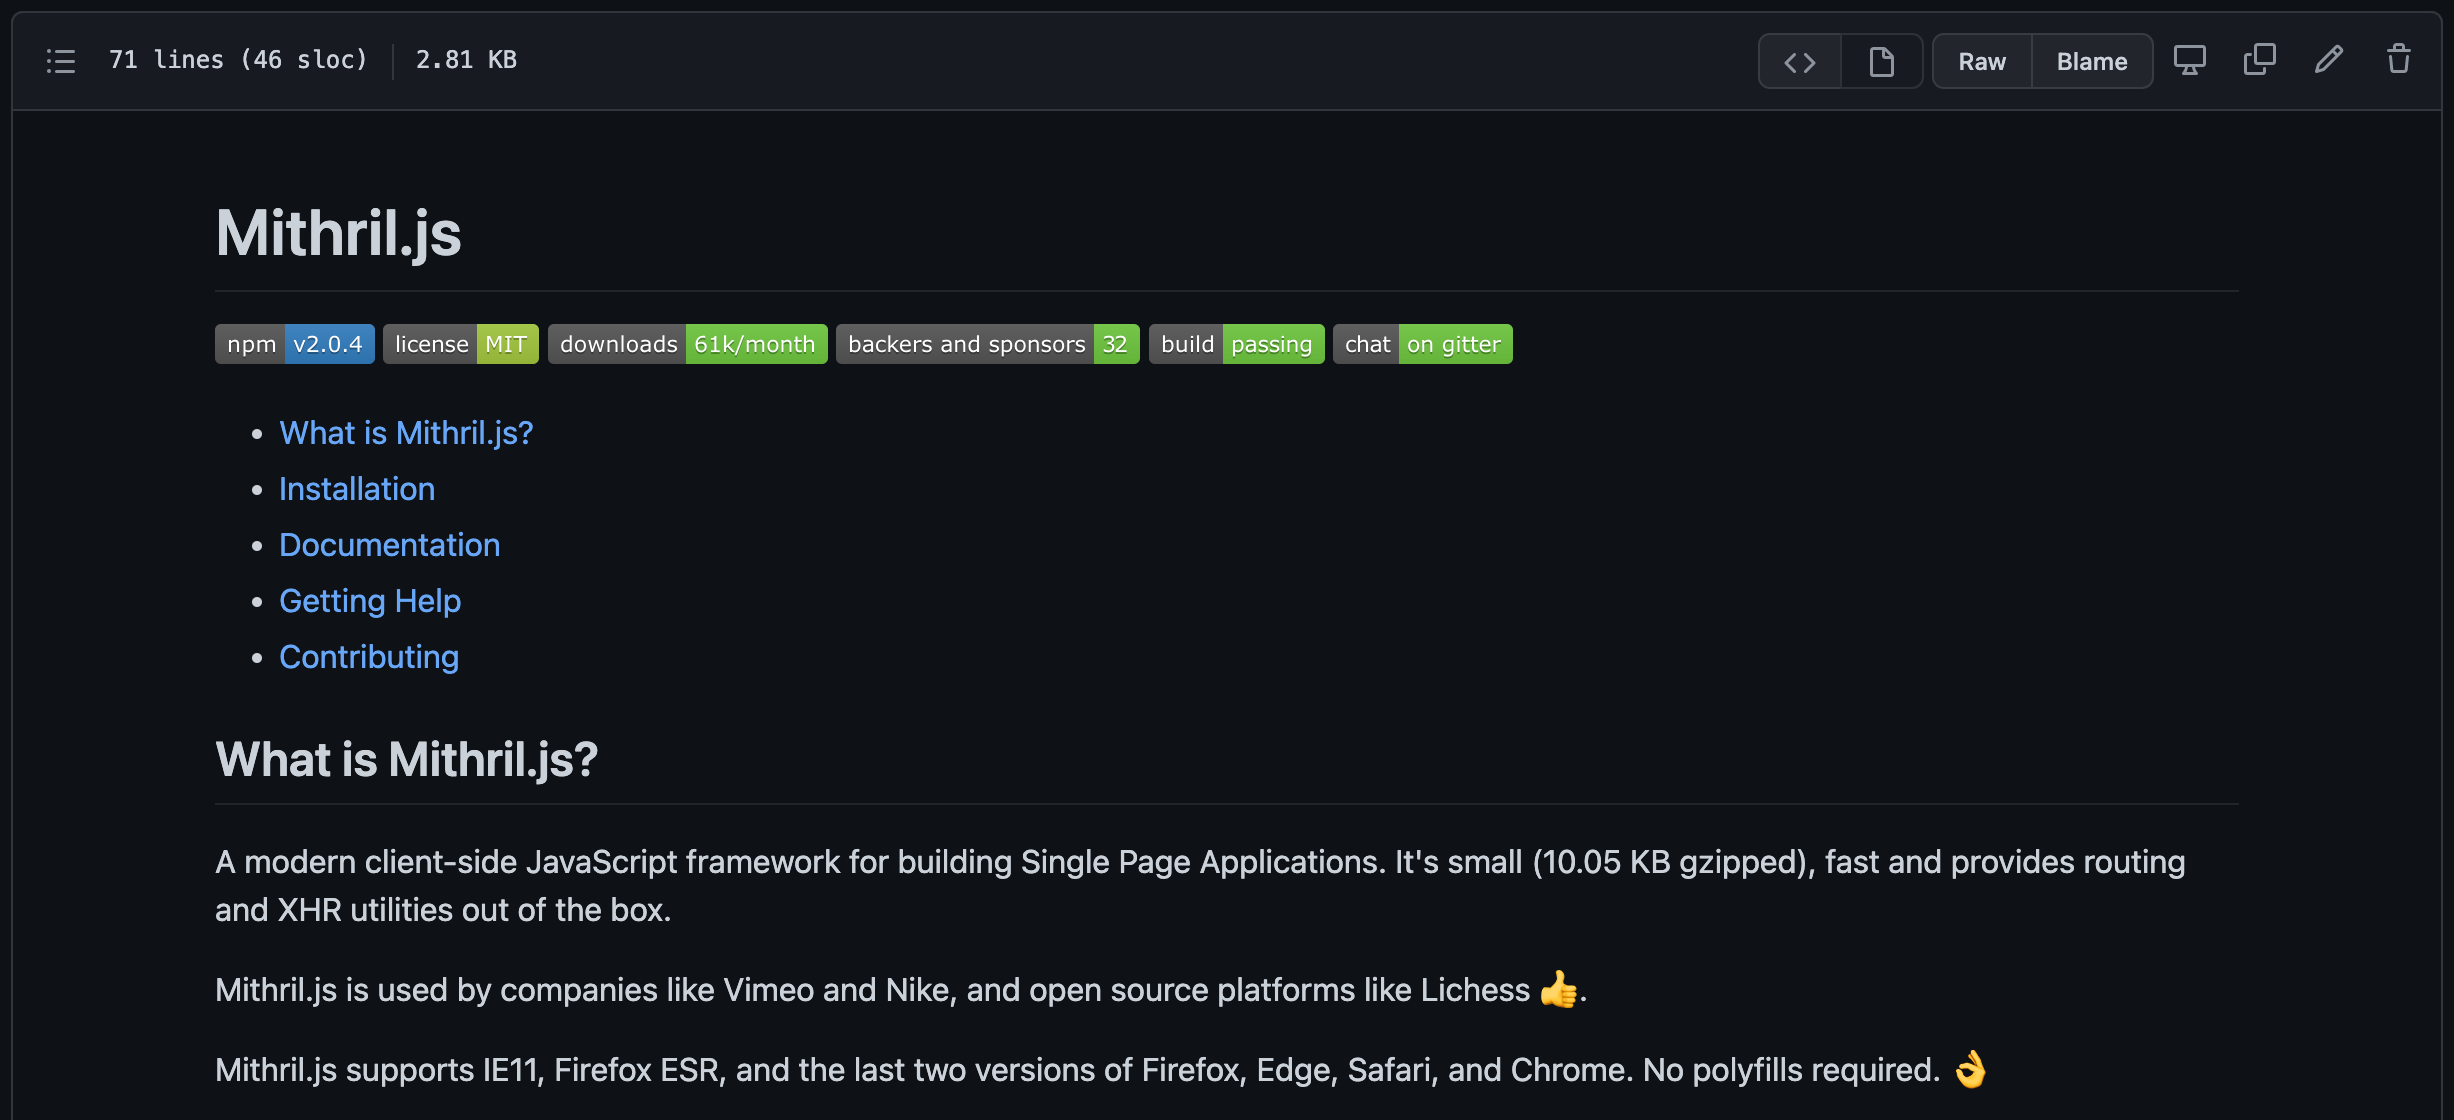Open the Documentation link
The width and height of the screenshot is (2454, 1120).
pos(389,544)
